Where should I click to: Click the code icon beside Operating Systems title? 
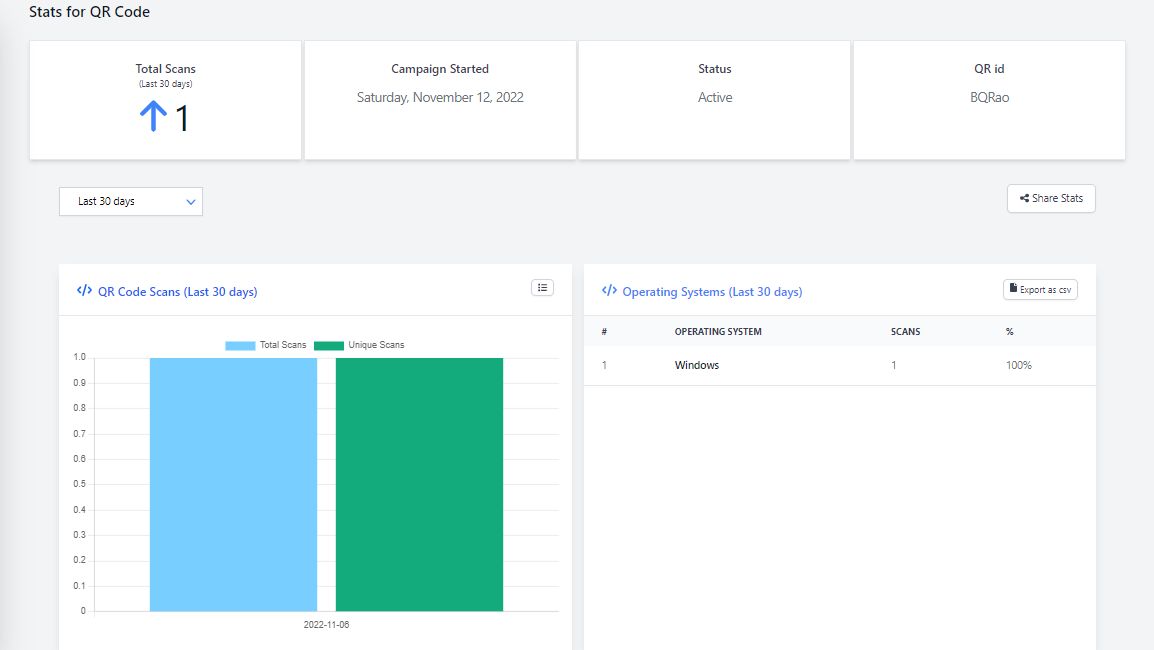(x=609, y=291)
